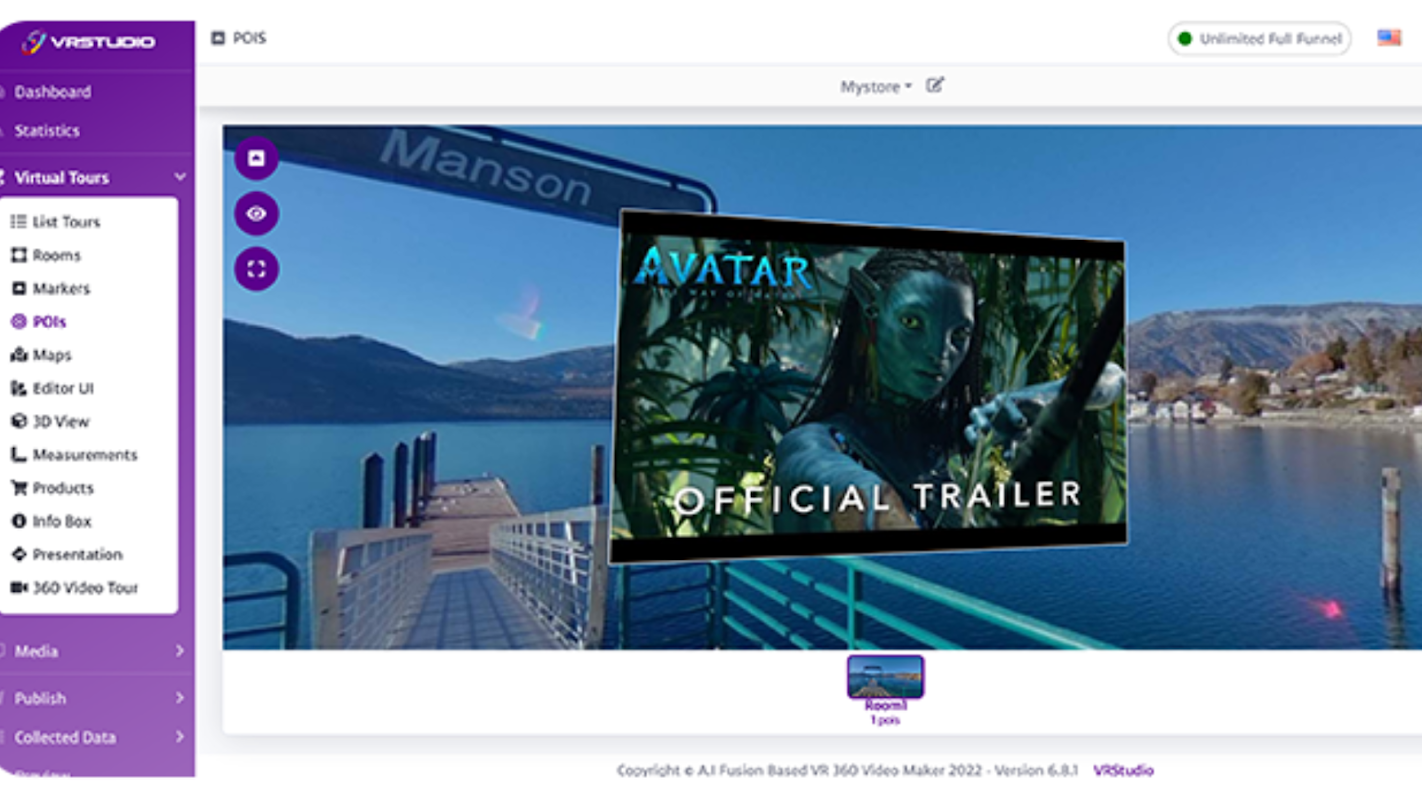
Task: Open the Editor UI label
Action: 63,388
